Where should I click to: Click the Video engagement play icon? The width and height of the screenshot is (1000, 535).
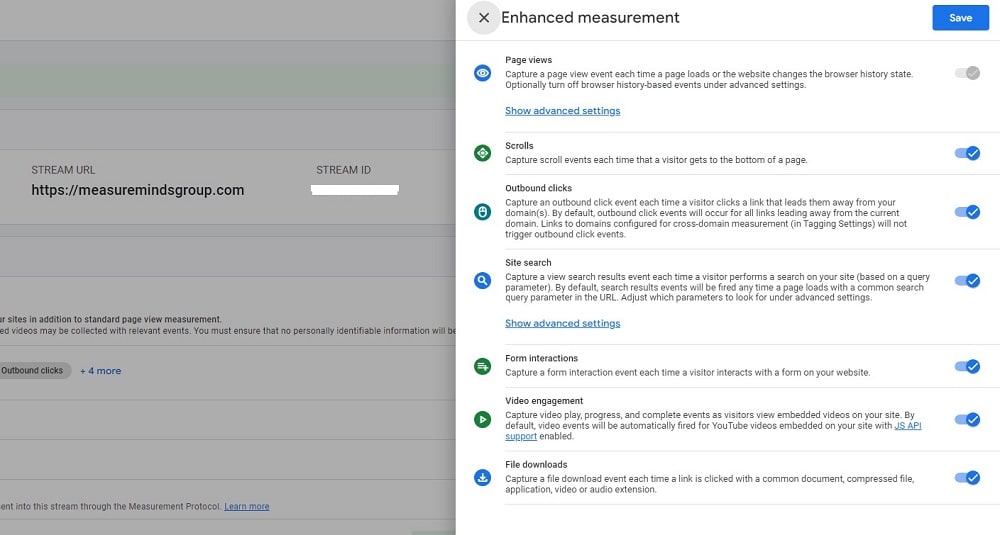coord(483,419)
